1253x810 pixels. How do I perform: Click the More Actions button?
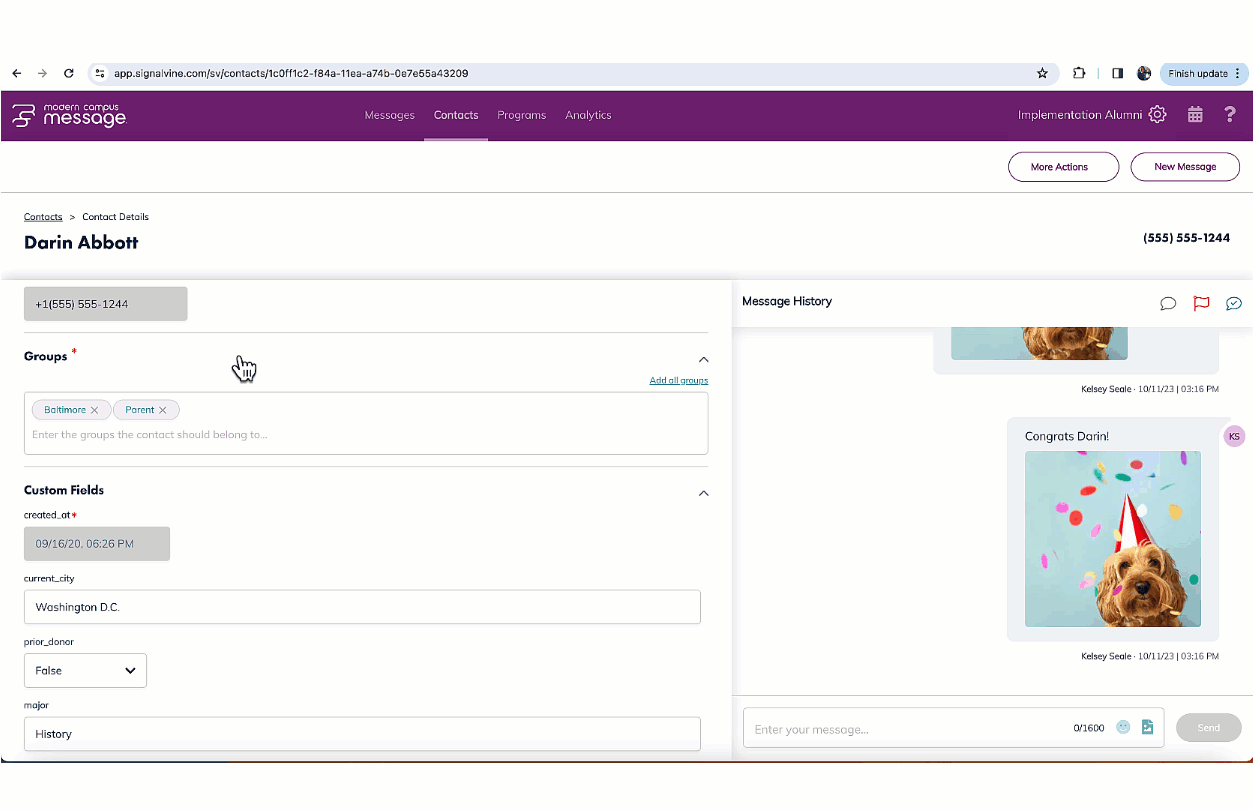tap(1063, 167)
